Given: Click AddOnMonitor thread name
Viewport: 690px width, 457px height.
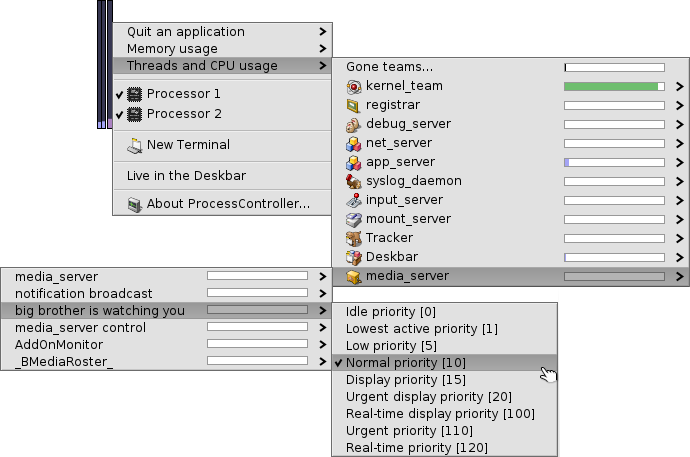Looking at the screenshot, I should coord(59,344).
